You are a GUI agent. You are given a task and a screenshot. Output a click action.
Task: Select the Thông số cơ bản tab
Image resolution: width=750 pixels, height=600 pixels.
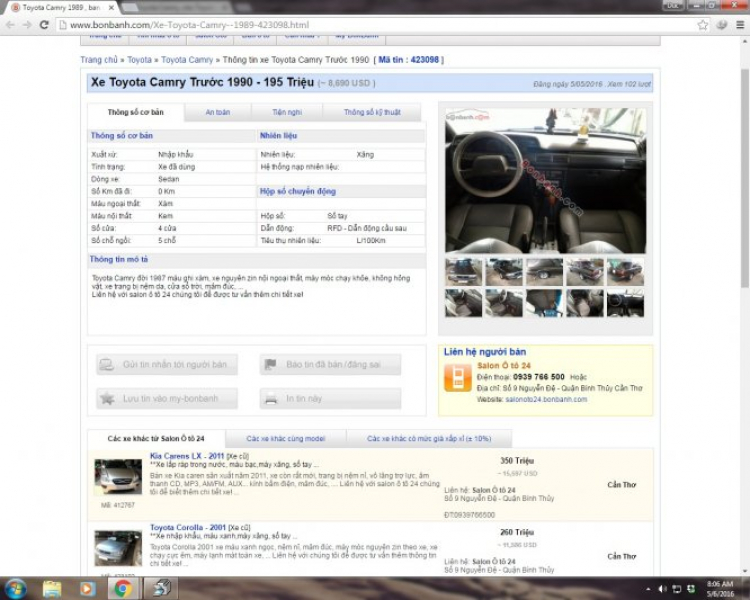click(135, 112)
